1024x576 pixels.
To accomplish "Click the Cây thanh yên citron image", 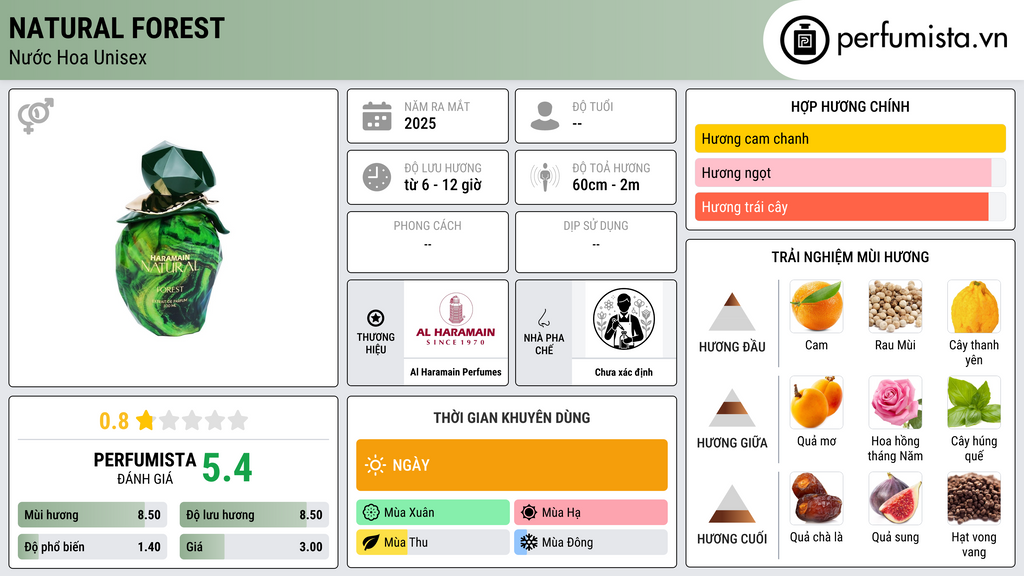I will [974, 306].
